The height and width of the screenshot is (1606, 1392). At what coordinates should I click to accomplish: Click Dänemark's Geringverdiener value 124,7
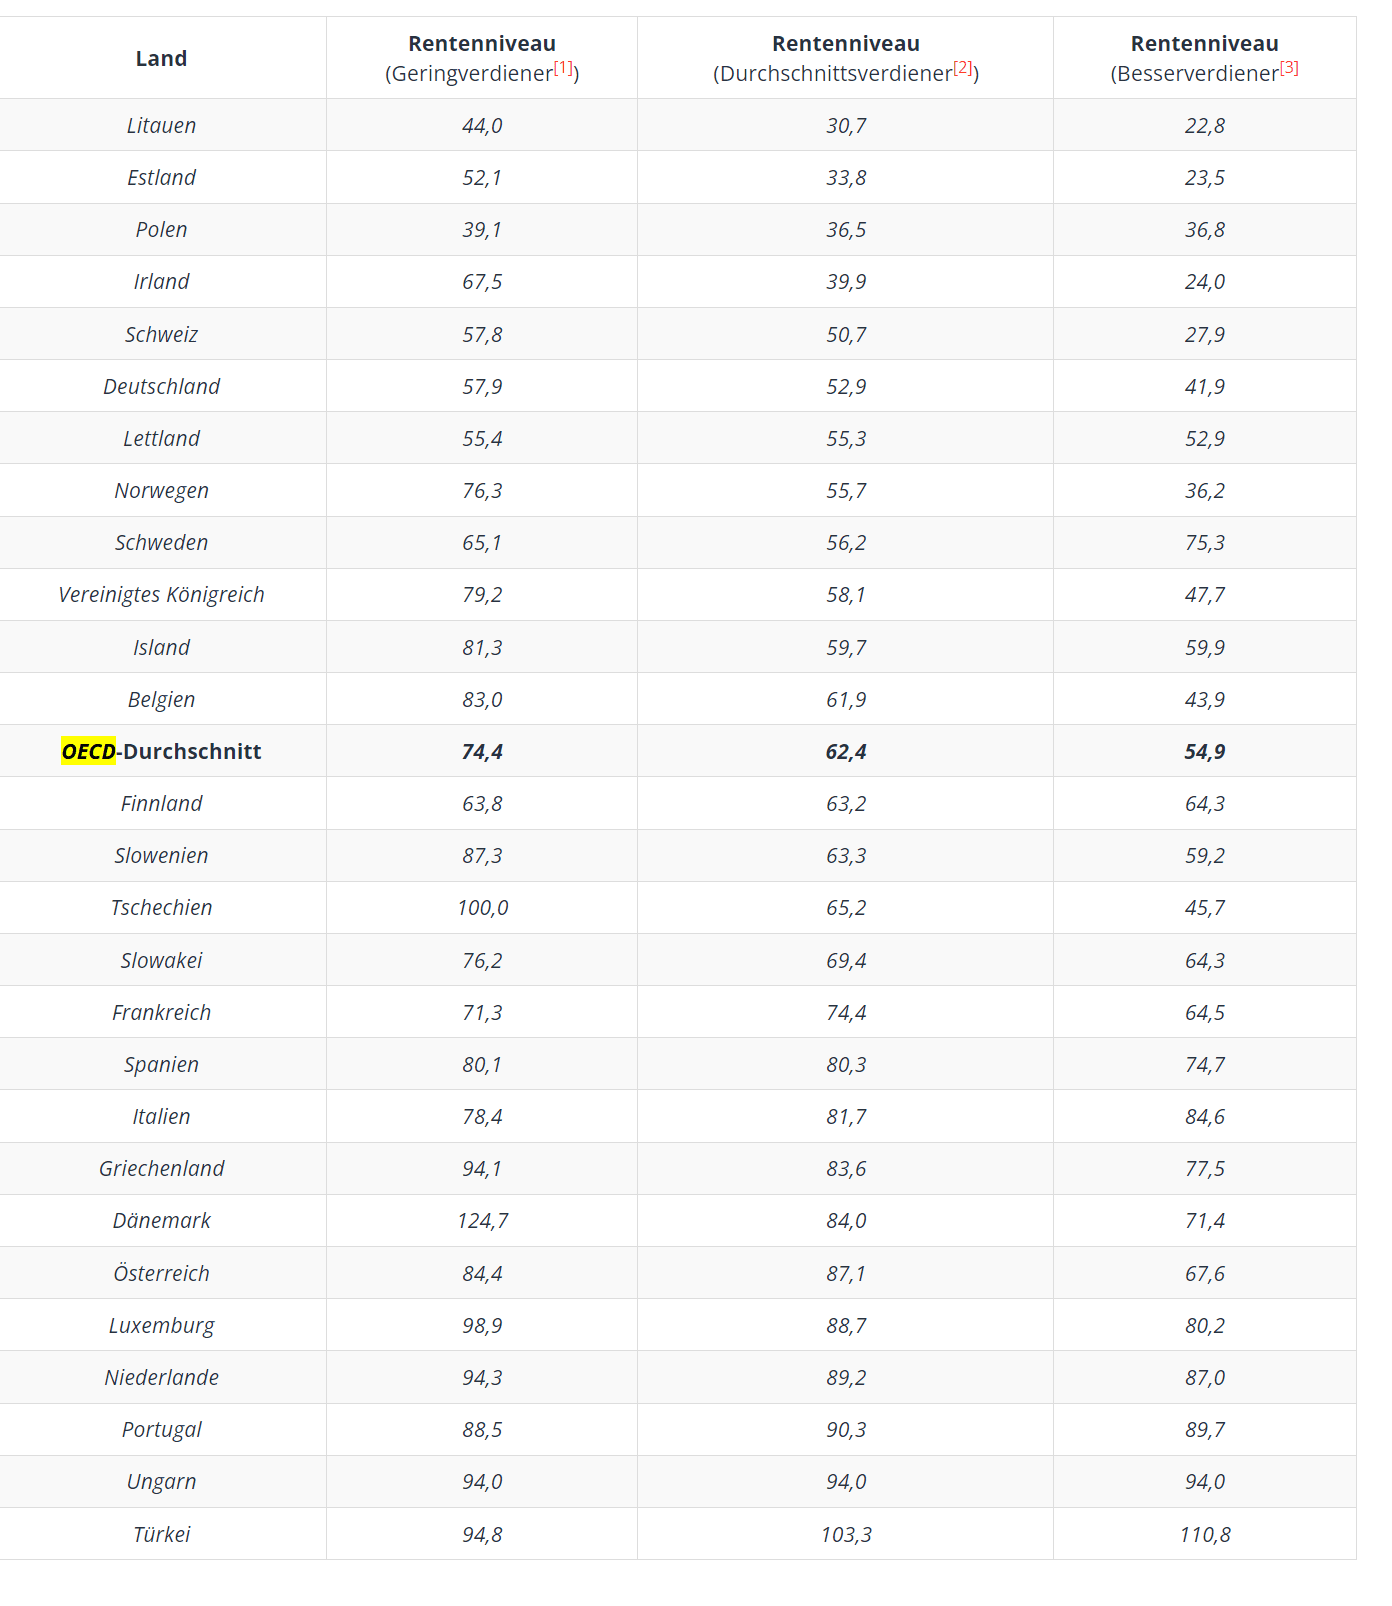(482, 1220)
